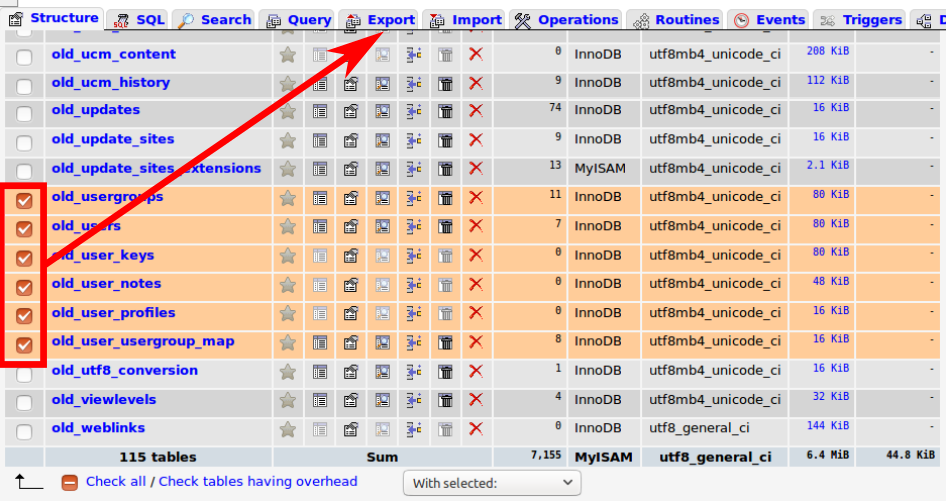Empty the old_viewlevels table
This screenshot has width=946, height=501.
tap(445, 401)
